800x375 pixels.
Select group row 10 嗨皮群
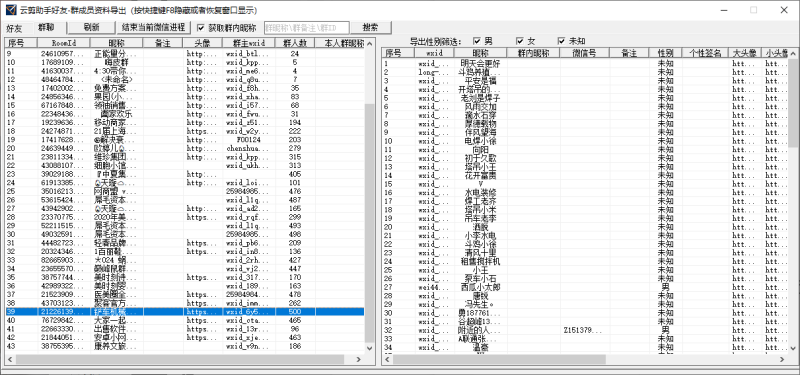click(185, 62)
